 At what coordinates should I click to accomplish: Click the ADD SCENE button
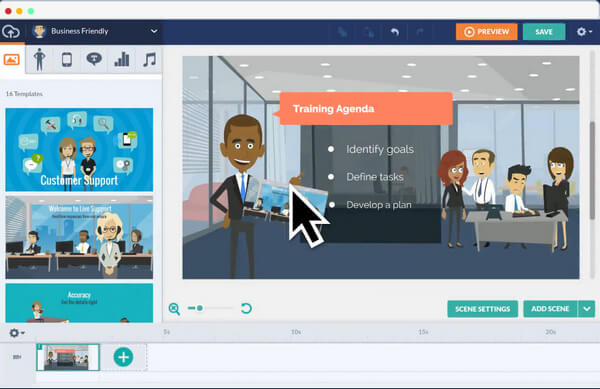550,309
